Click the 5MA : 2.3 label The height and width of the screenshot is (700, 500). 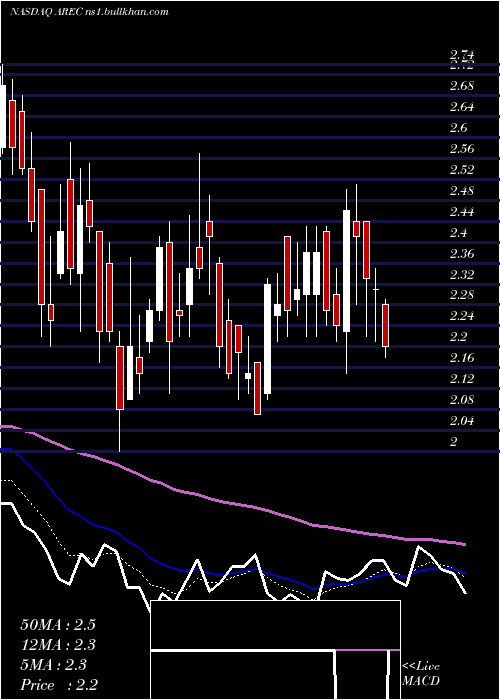[x=54, y=665]
